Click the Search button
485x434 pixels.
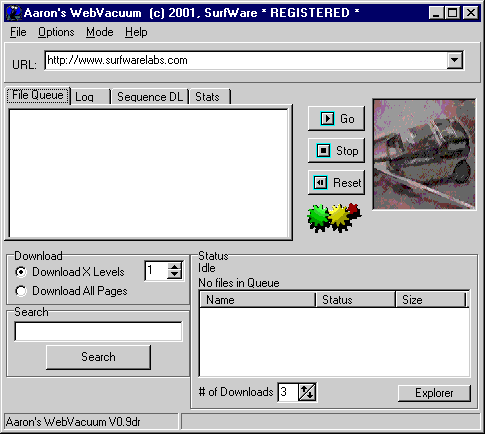[x=98, y=357]
